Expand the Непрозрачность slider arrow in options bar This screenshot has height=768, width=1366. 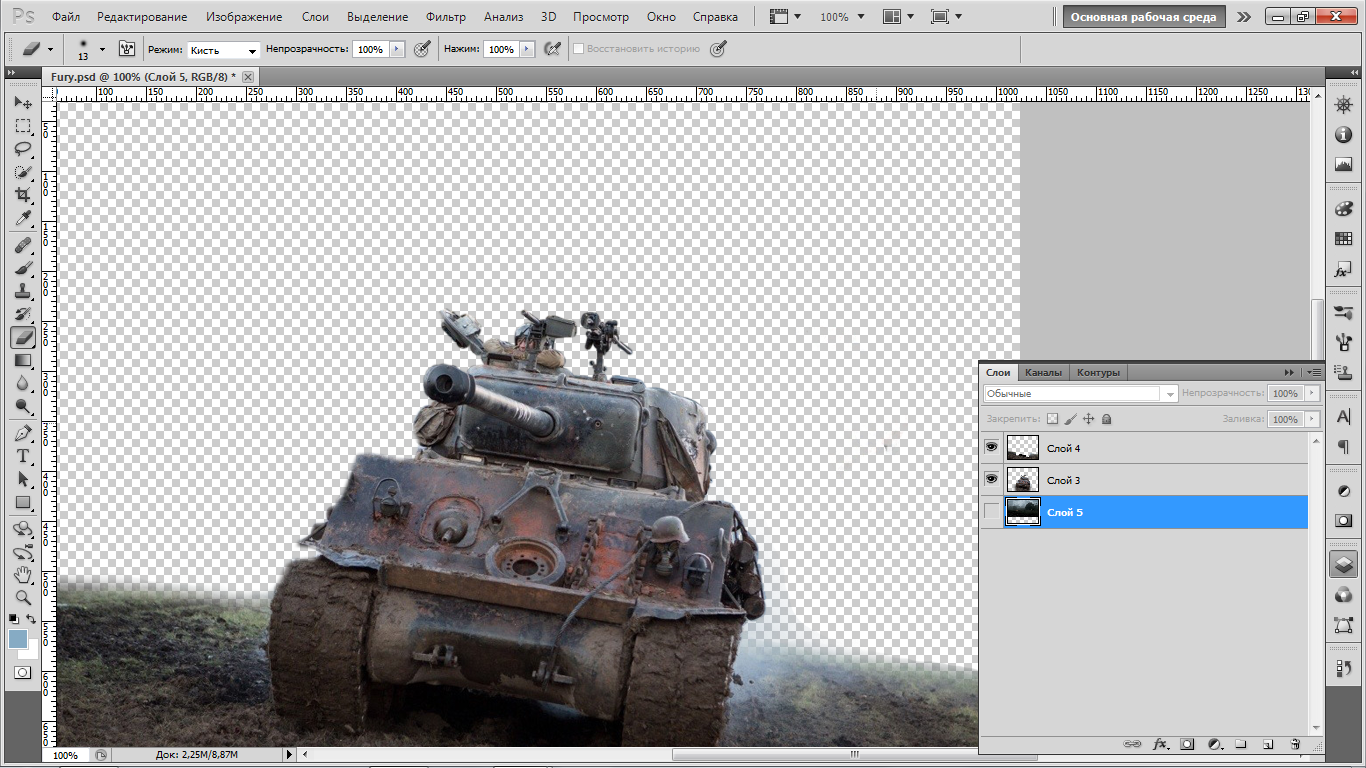pos(397,49)
